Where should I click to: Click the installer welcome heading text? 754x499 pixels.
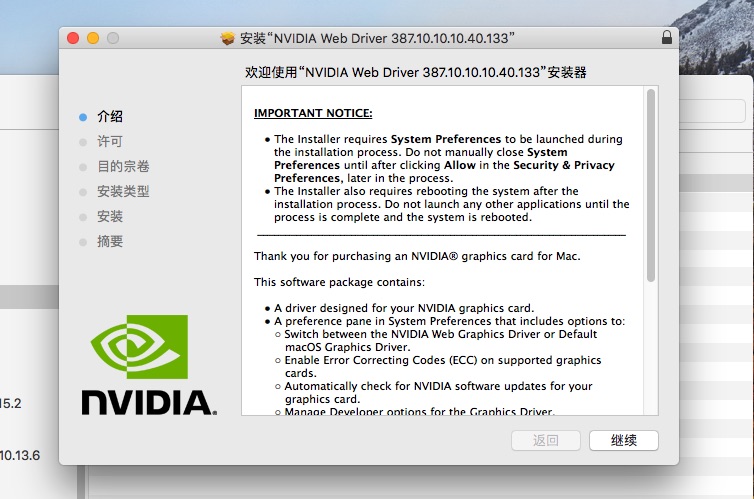click(415, 73)
